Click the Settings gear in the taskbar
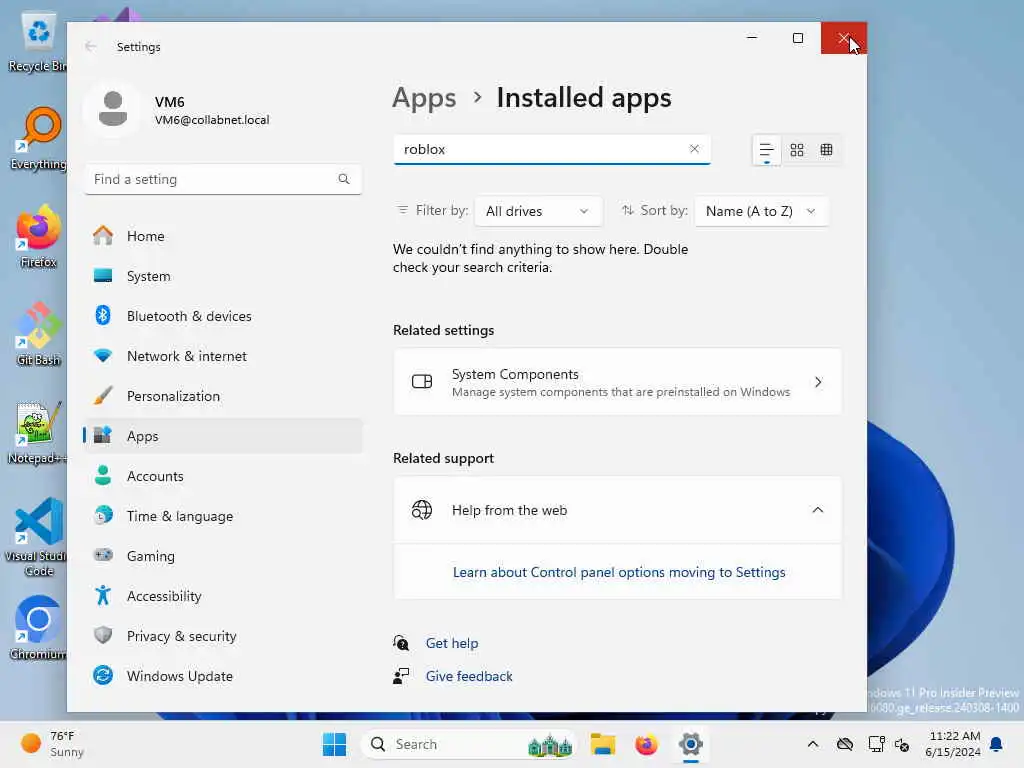The image size is (1024, 768). click(690, 744)
